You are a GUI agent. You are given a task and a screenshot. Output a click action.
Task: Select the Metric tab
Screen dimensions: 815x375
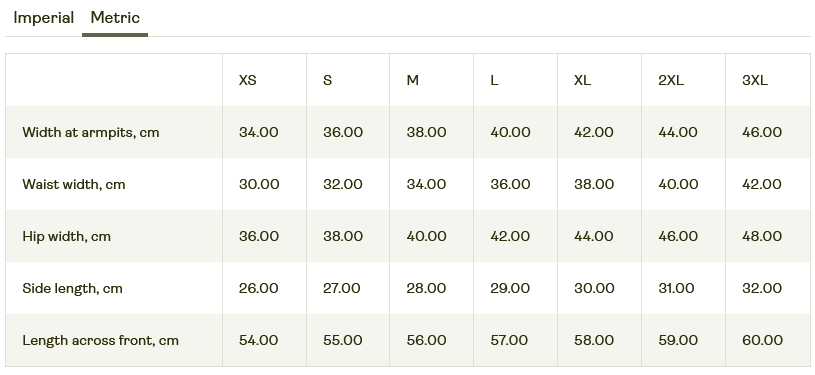tap(115, 18)
